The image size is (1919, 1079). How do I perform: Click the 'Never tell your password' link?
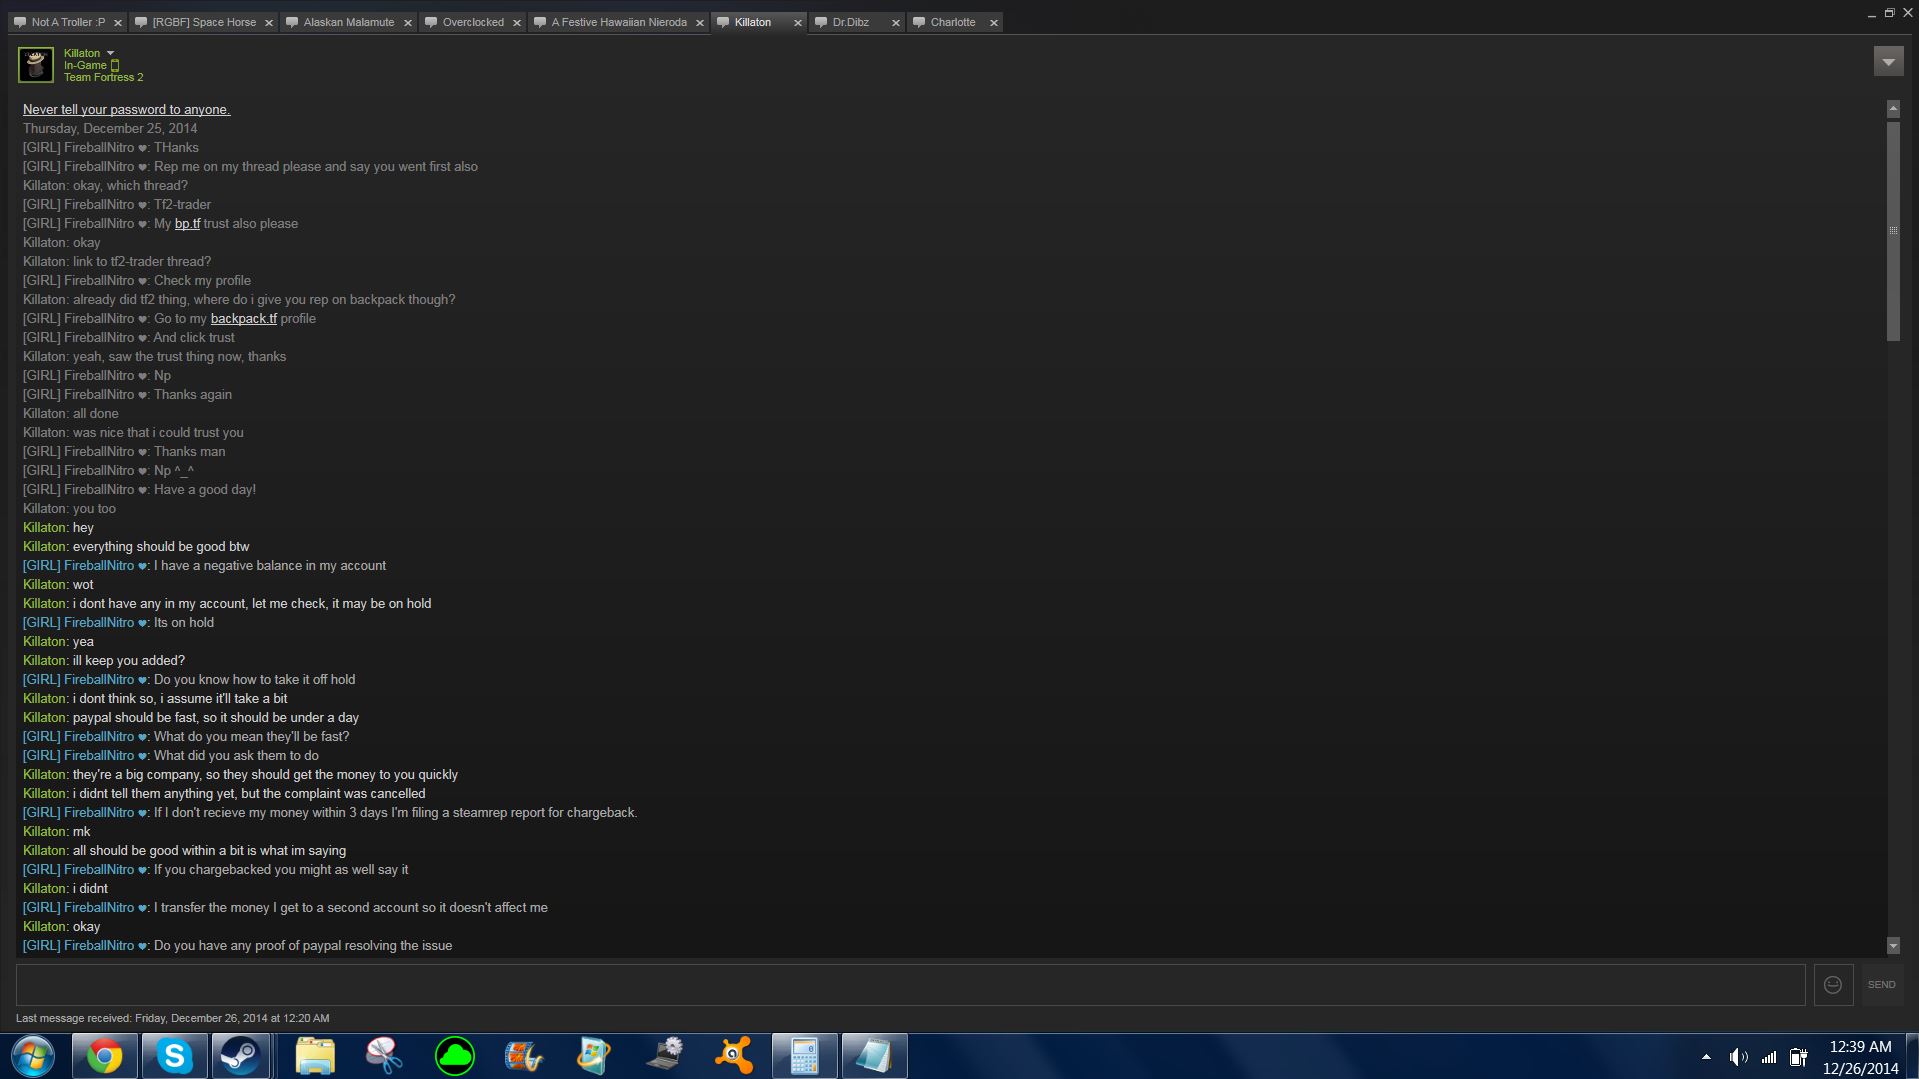click(x=126, y=110)
